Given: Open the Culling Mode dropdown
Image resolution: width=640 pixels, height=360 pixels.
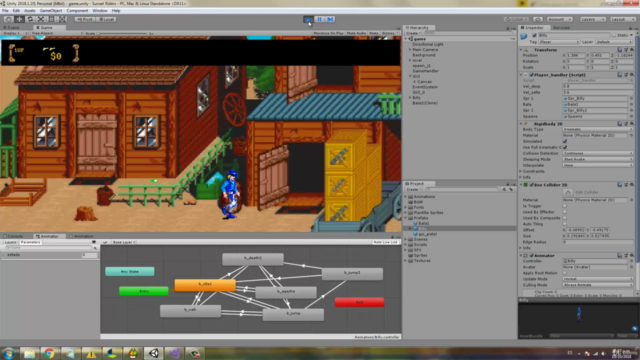Looking at the screenshot, I should [x=598, y=285].
